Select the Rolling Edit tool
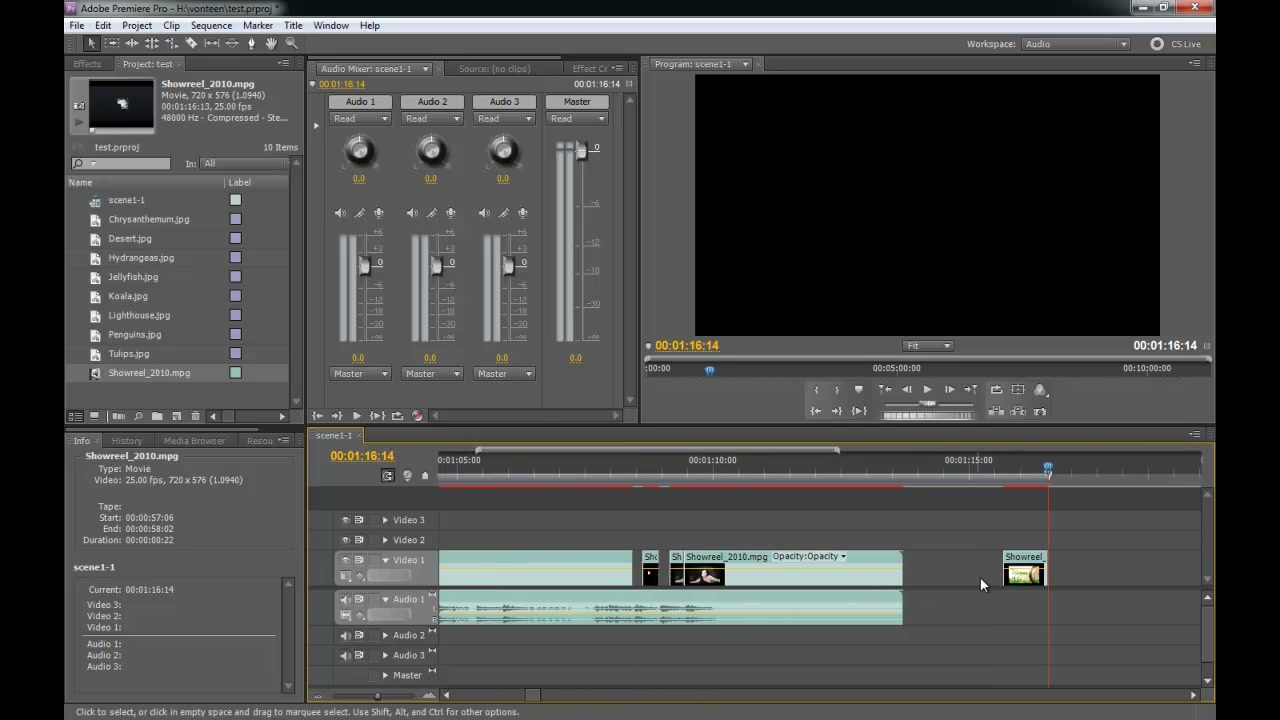 coord(151,44)
